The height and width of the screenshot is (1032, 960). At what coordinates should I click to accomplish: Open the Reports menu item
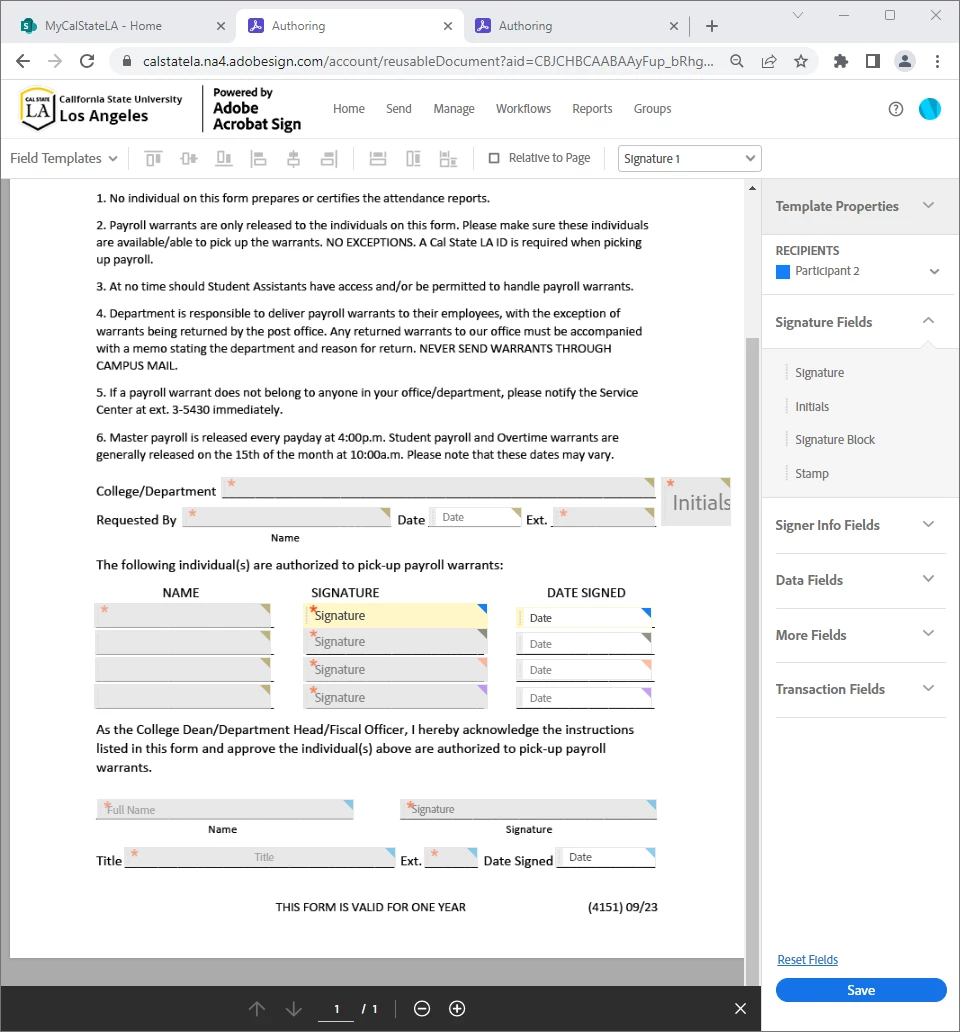pos(592,109)
